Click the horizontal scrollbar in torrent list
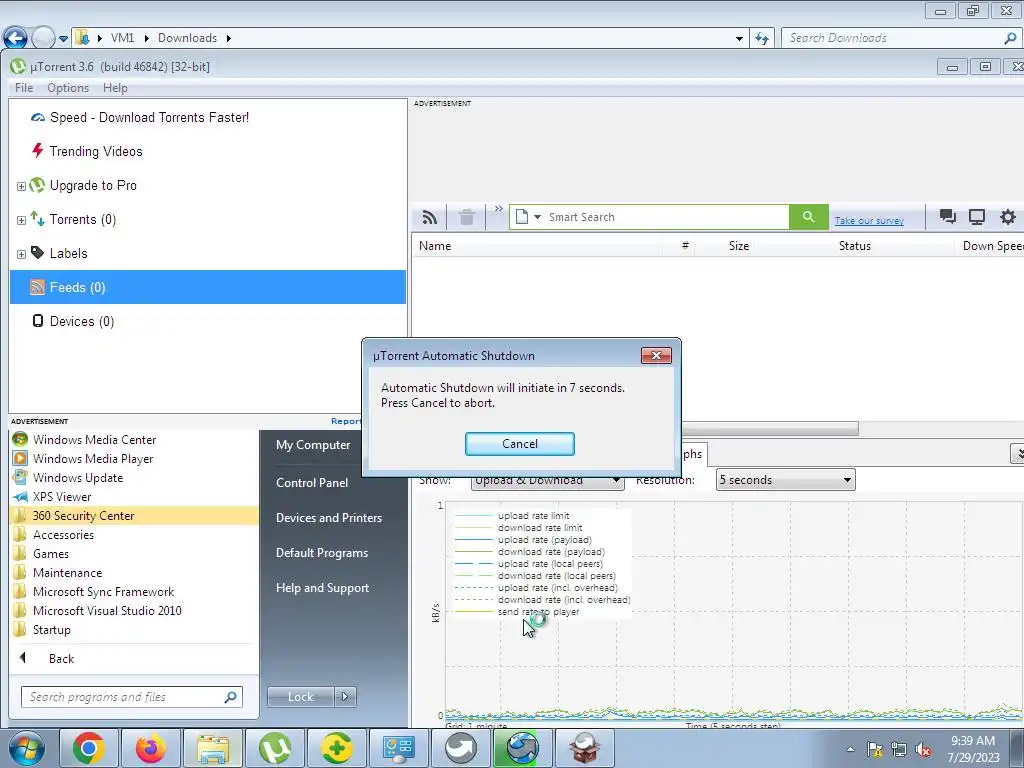 [x=769, y=429]
